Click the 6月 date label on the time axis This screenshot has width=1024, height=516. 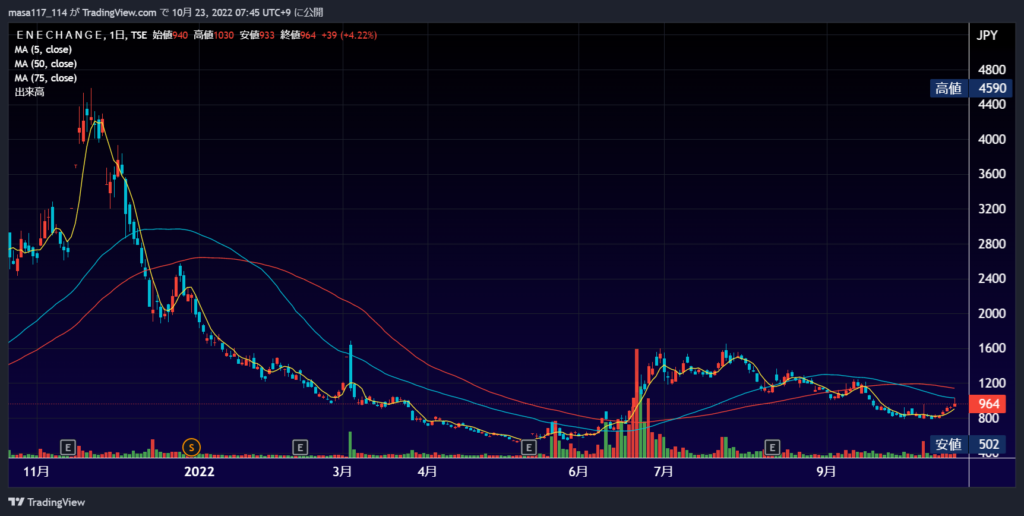click(x=578, y=472)
